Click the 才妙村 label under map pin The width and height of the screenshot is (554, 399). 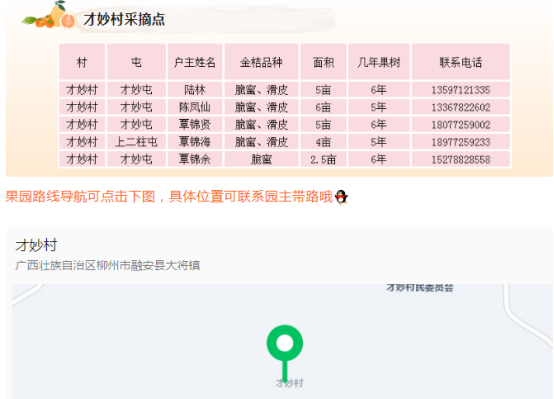tap(289, 383)
